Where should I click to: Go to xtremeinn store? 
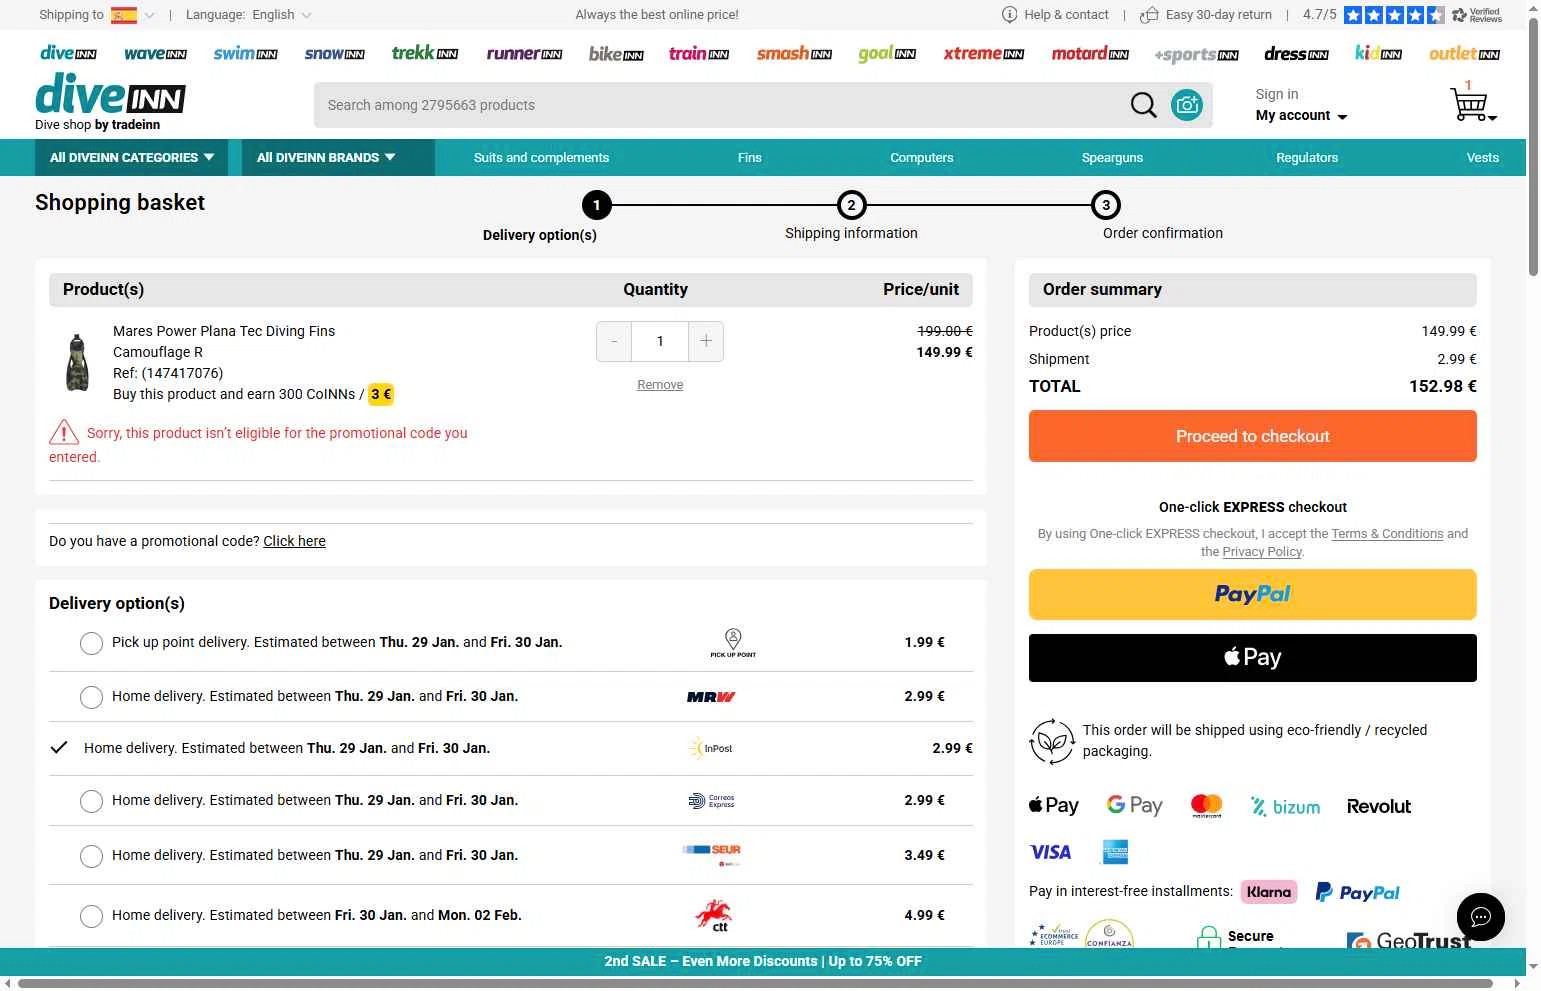[984, 53]
